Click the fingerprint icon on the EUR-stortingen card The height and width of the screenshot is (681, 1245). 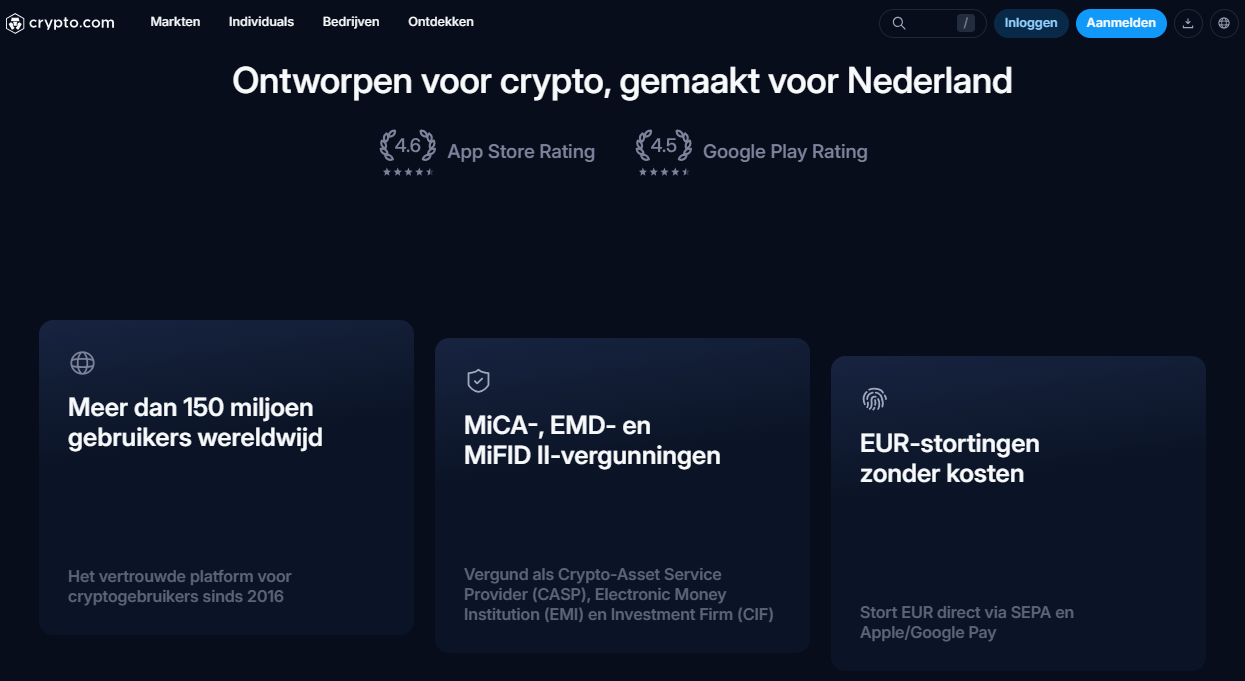click(874, 398)
